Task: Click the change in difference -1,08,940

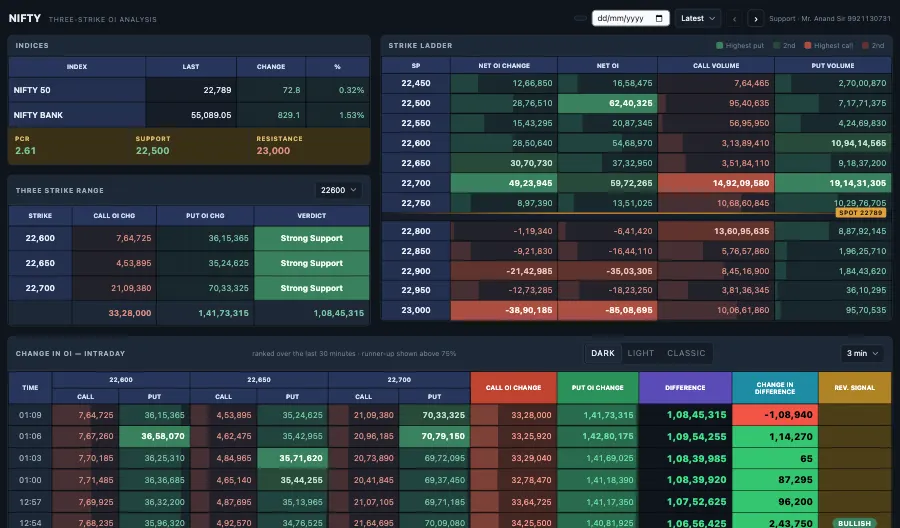Action: 775,415
